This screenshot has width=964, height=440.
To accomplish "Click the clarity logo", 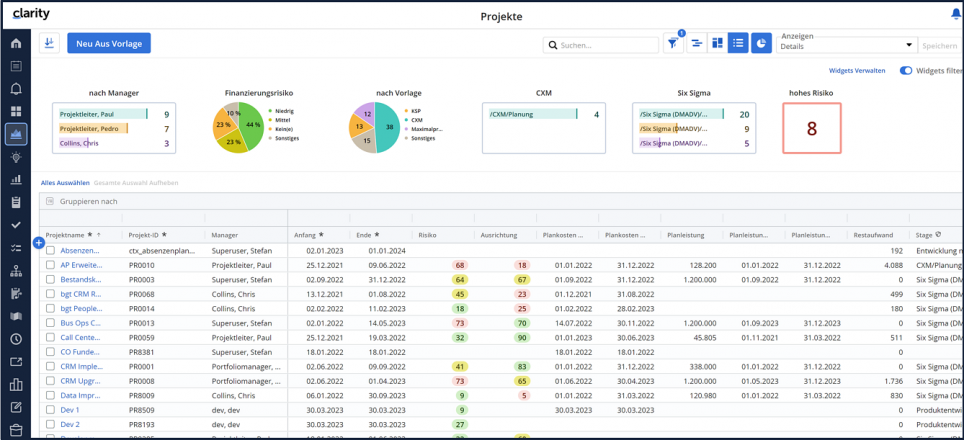I will [30, 15].
